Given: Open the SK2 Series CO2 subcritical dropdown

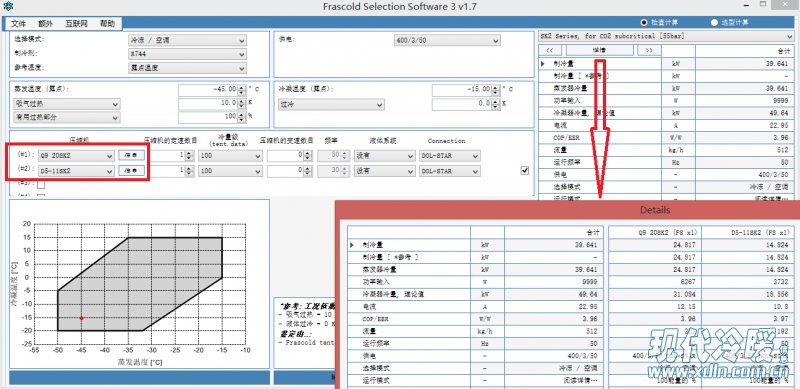Looking at the screenshot, I should [x=666, y=36].
